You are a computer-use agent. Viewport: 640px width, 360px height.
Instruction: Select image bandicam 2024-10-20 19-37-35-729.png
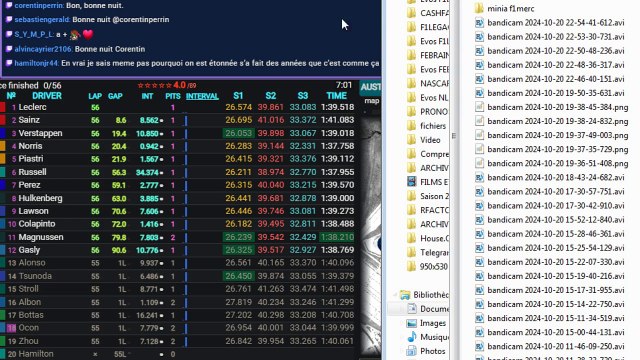click(x=552, y=149)
